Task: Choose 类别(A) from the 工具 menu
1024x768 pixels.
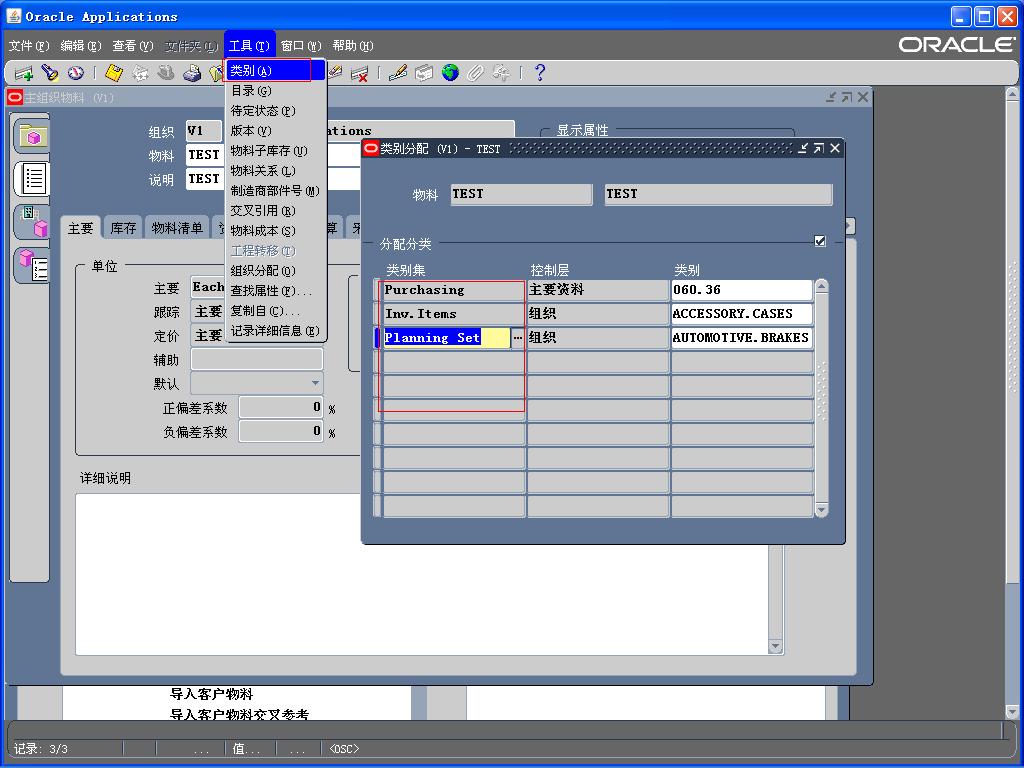Action: pos(275,71)
